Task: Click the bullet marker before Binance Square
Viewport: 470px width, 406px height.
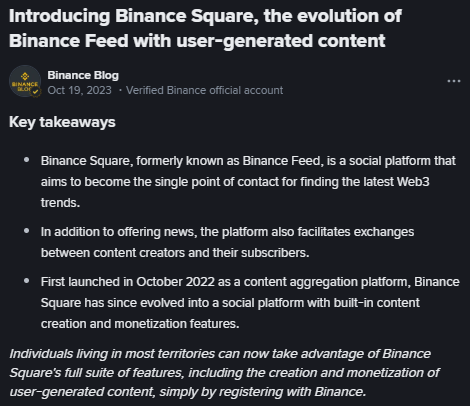Action: [x=27, y=160]
